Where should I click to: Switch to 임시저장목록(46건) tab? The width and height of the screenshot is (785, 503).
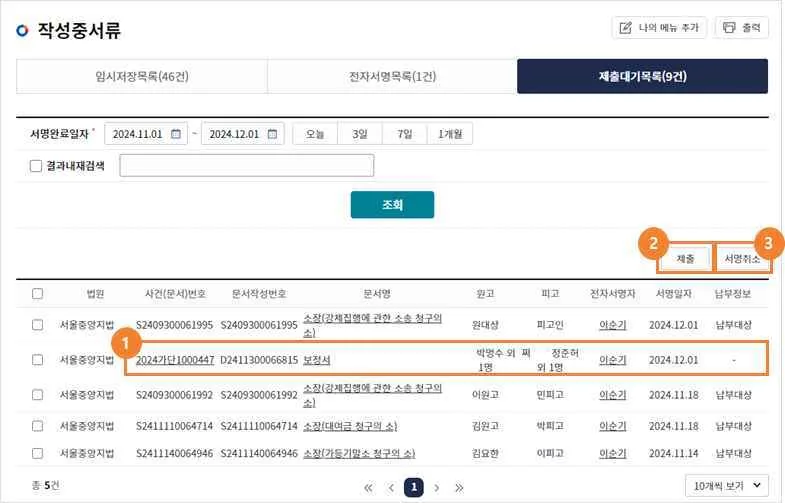coord(142,77)
